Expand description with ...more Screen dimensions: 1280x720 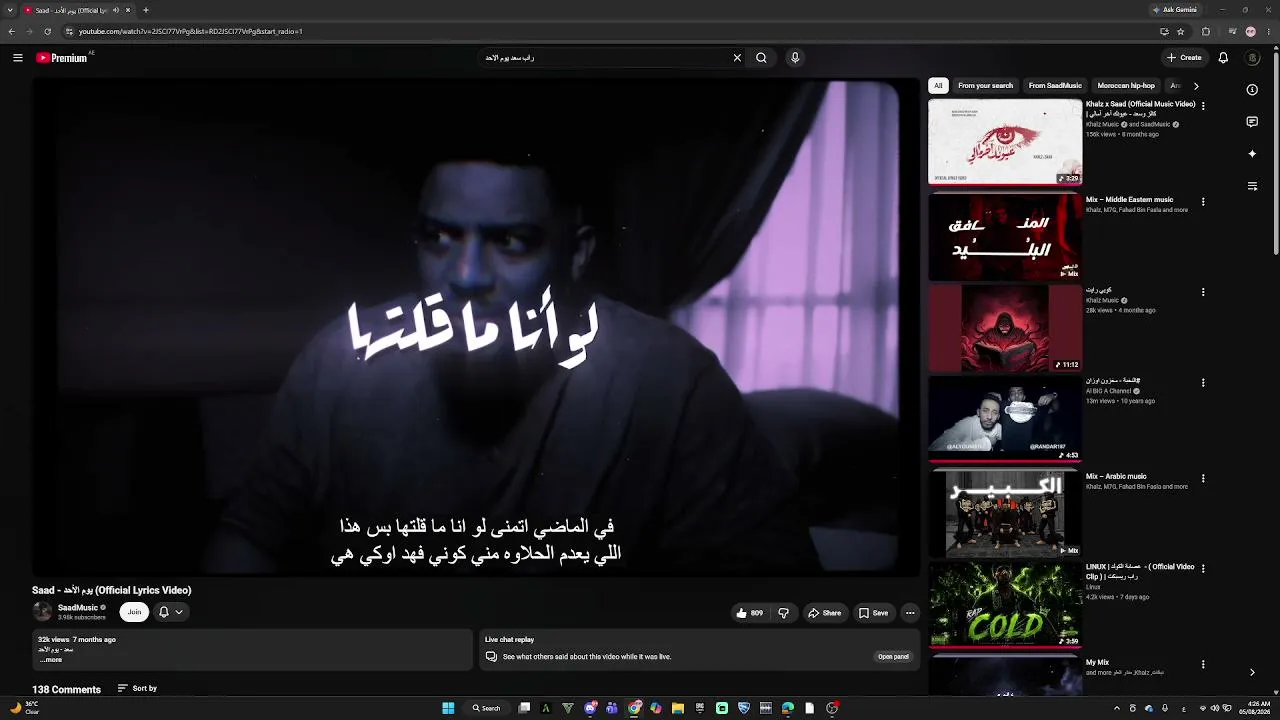coord(51,660)
